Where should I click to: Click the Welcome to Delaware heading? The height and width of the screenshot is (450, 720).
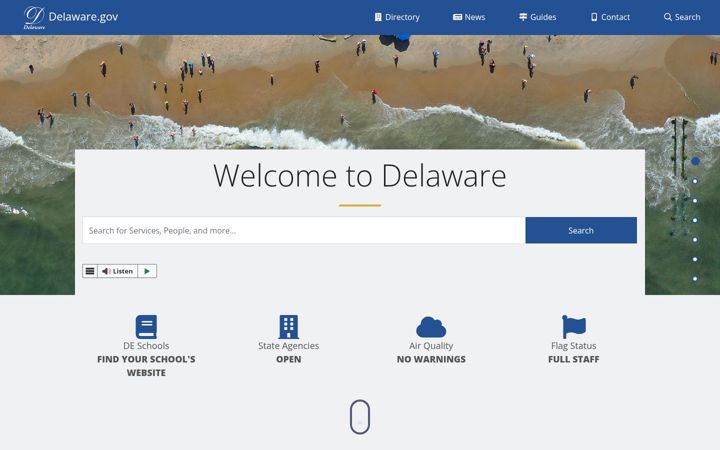tap(360, 176)
